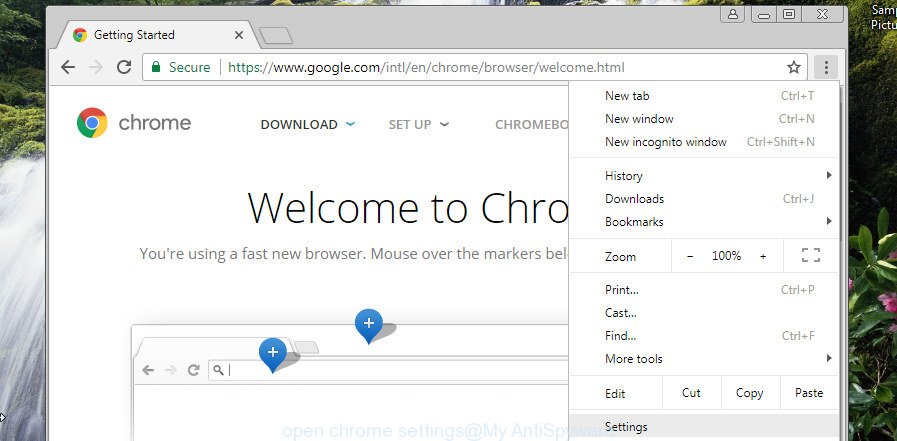The image size is (897, 441).
Task: Click Cut in the Edit row
Action: click(692, 393)
